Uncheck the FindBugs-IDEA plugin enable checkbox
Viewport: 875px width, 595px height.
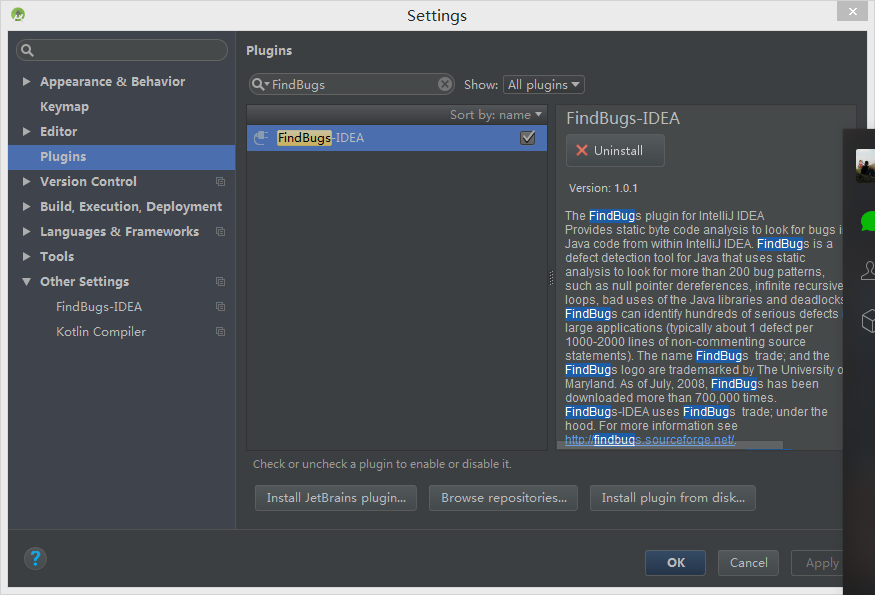point(527,138)
